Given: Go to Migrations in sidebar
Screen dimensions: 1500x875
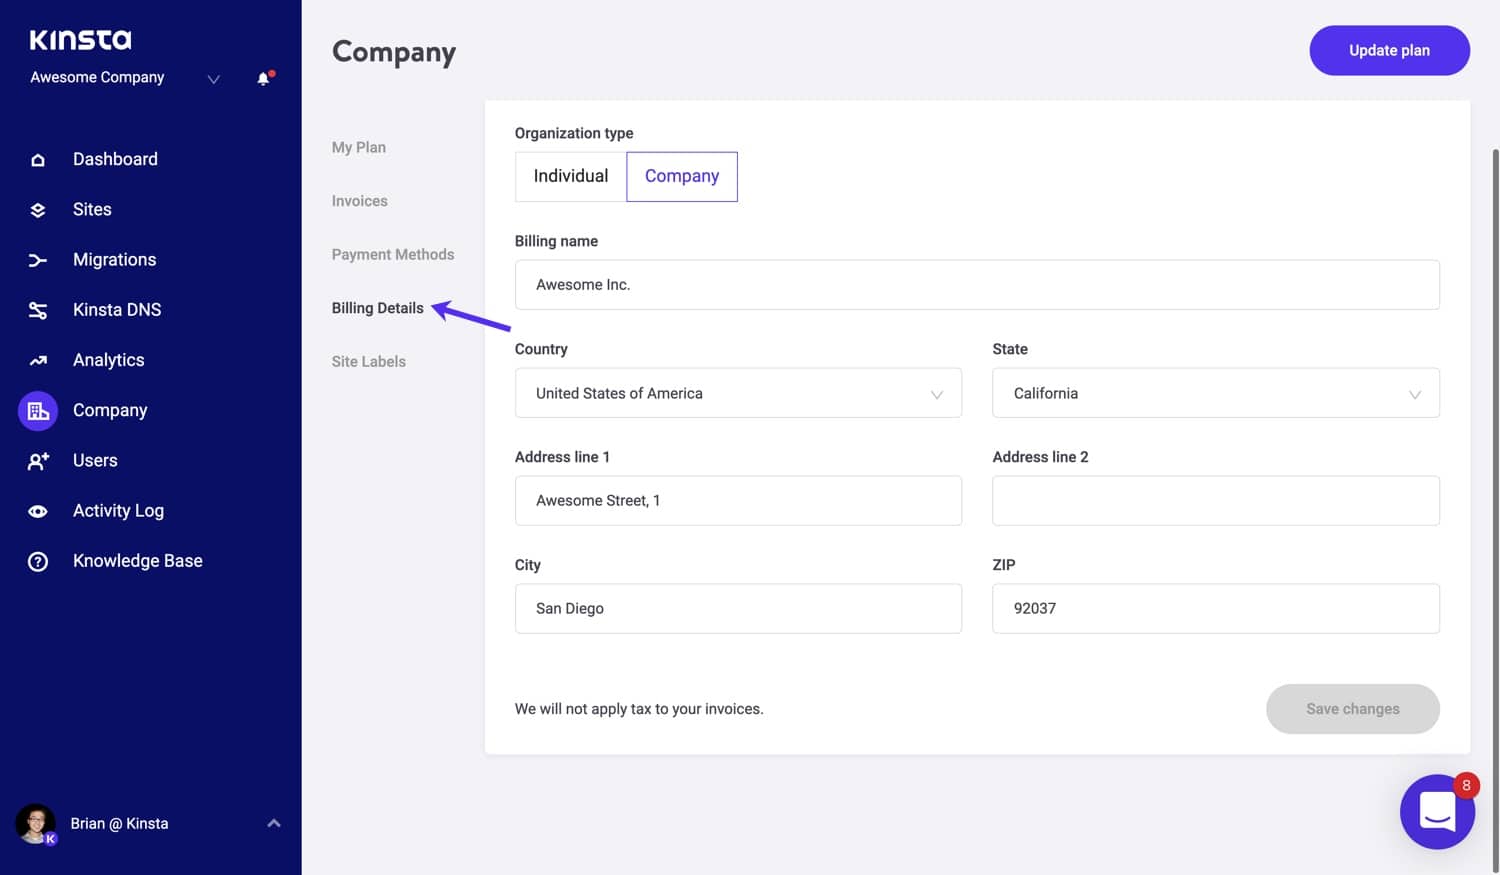Looking at the screenshot, I should pyautogui.click(x=115, y=260).
